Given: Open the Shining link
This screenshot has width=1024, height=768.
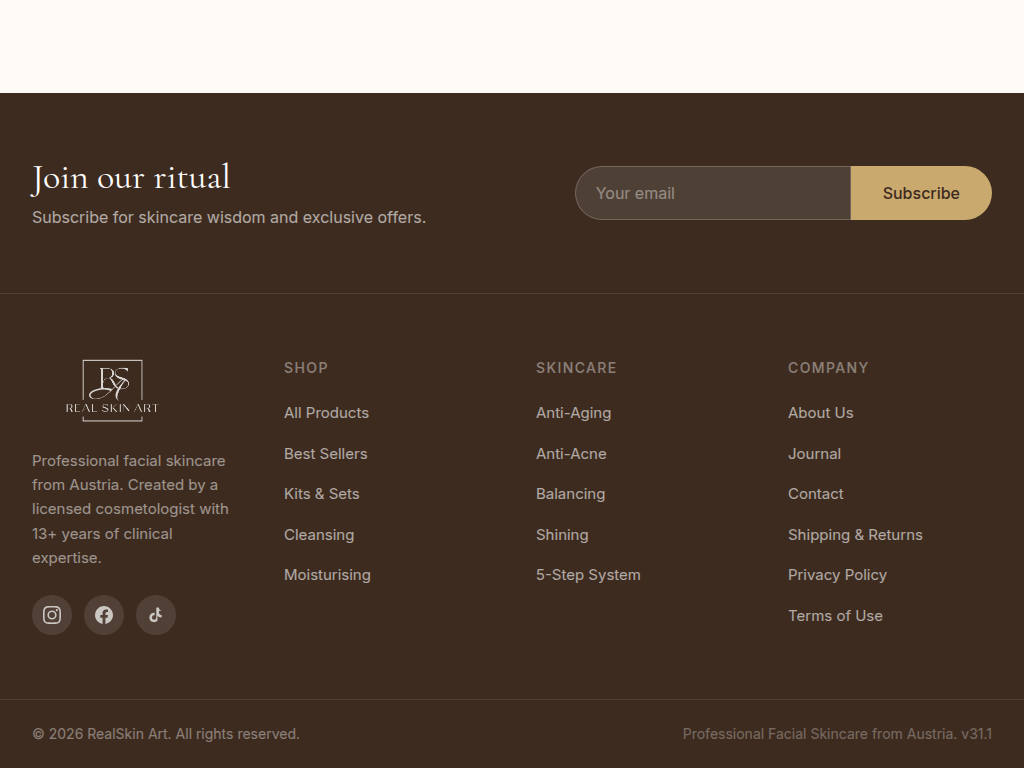Looking at the screenshot, I should pos(562,534).
